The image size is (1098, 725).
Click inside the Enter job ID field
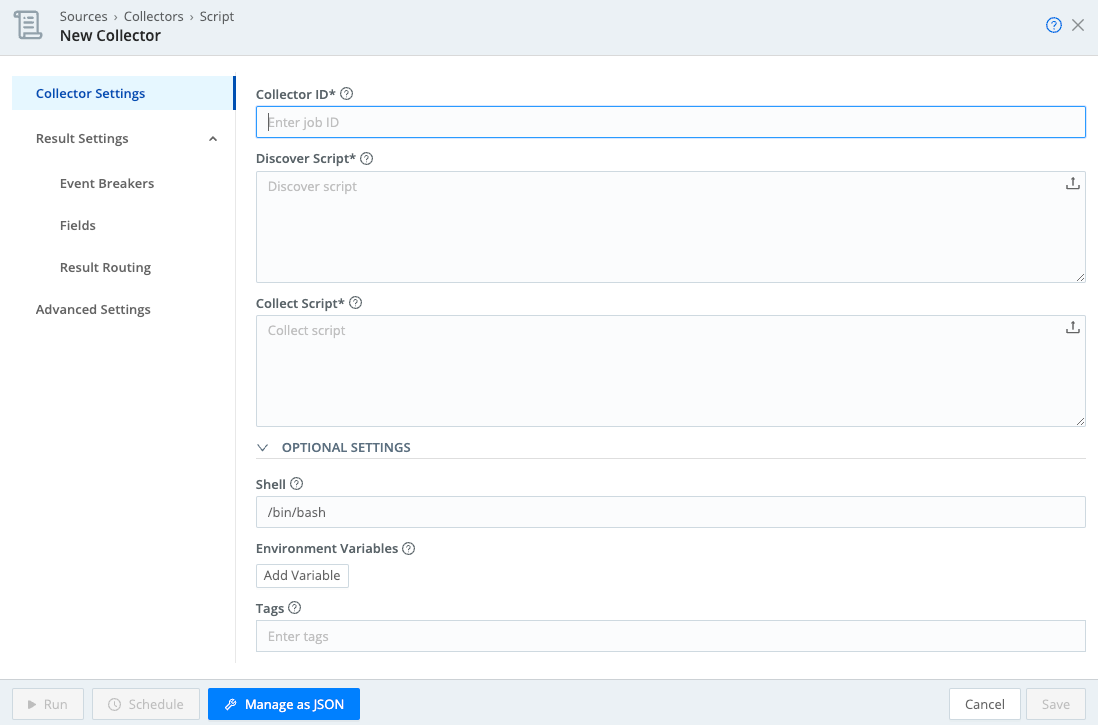tap(670, 121)
